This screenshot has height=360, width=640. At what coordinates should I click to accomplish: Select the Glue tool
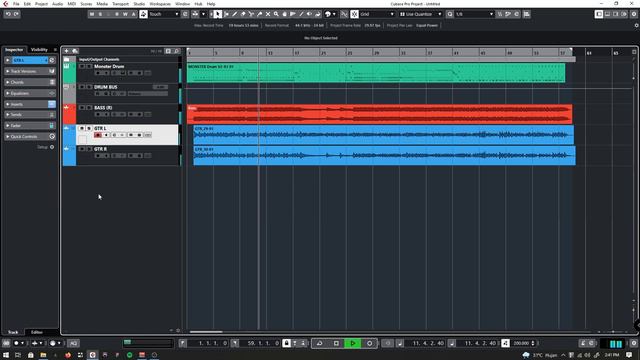260,14
